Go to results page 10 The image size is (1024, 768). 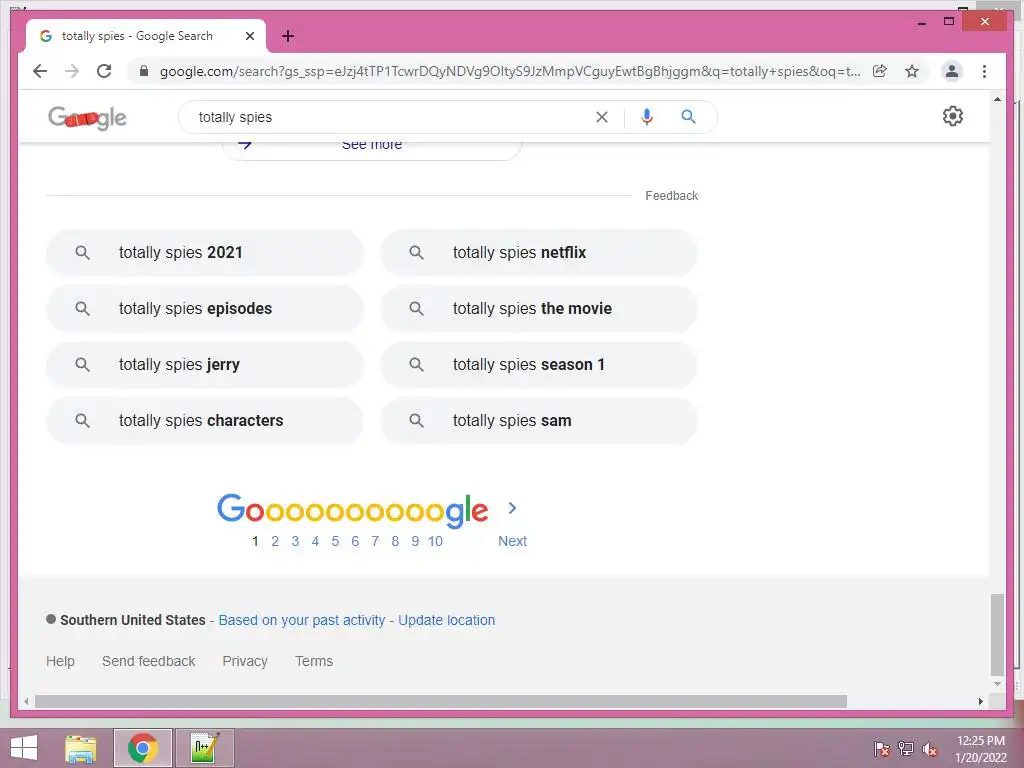436,541
